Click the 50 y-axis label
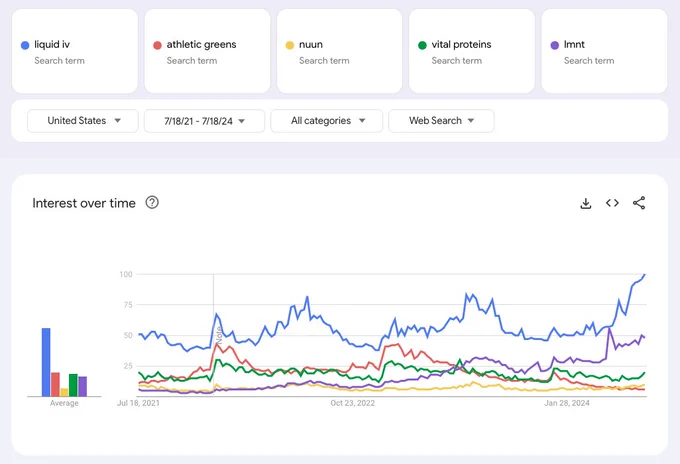 coord(128,335)
